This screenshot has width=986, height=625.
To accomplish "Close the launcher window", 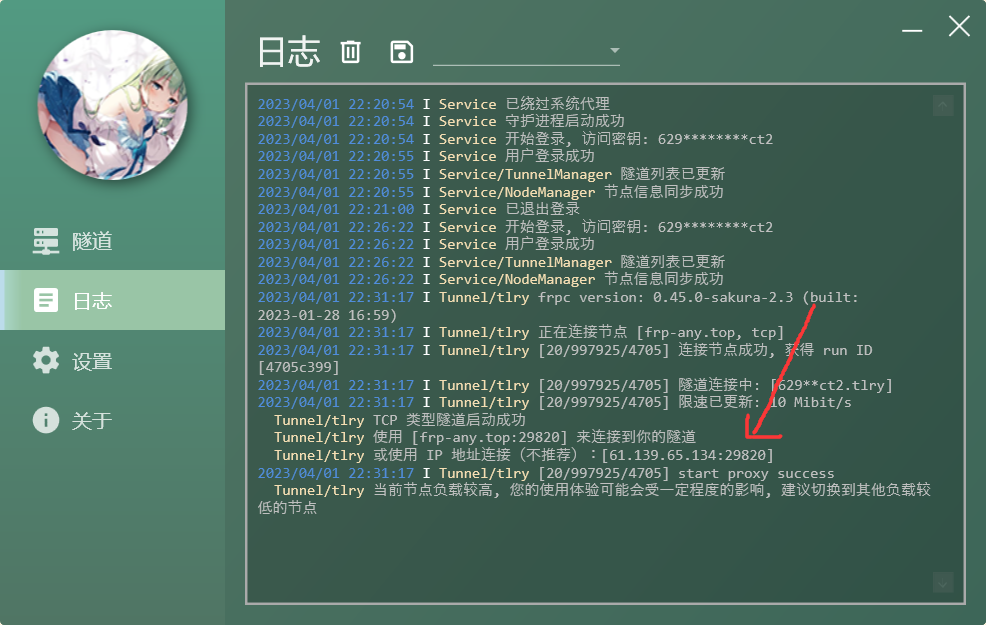I will pos(959,27).
